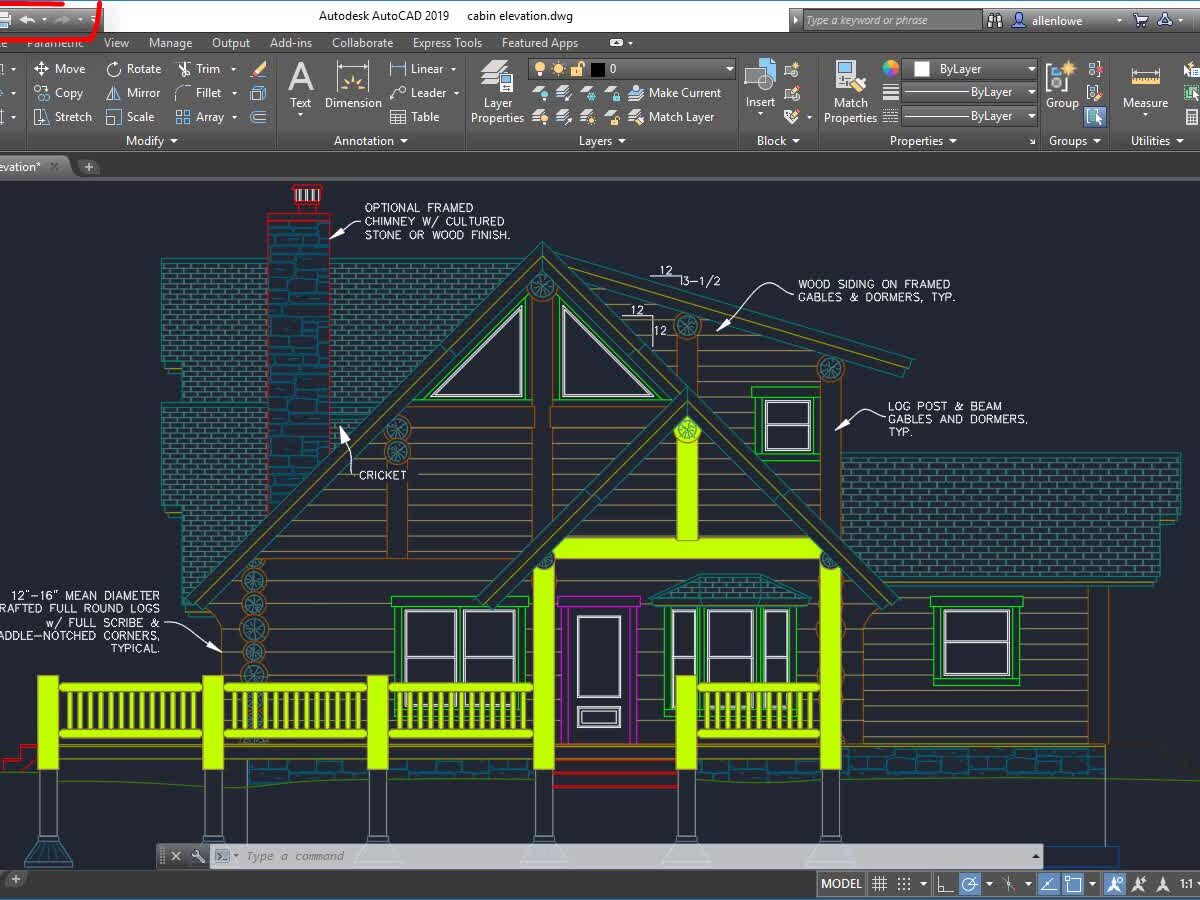Image resolution: width=1200 pixels, height=900 pixels.
Task: Expand the Layers panel dropdown
Action: pos(602,141)
